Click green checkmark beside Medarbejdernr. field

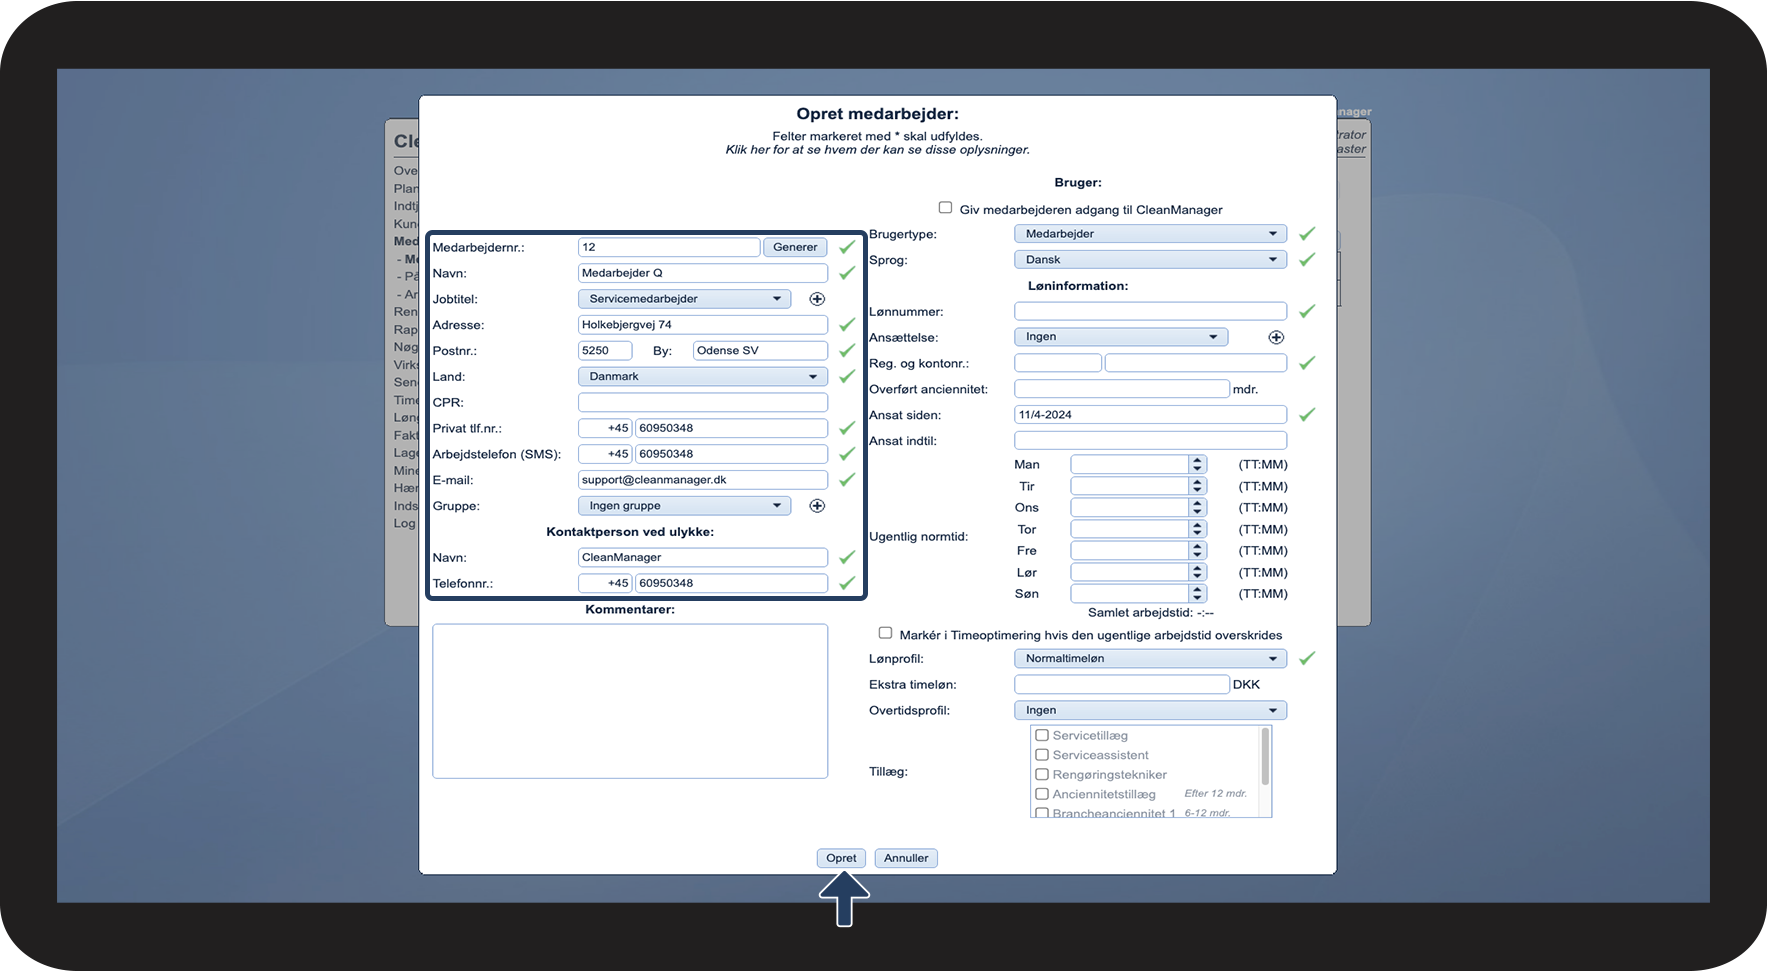(x=847, y=247)
